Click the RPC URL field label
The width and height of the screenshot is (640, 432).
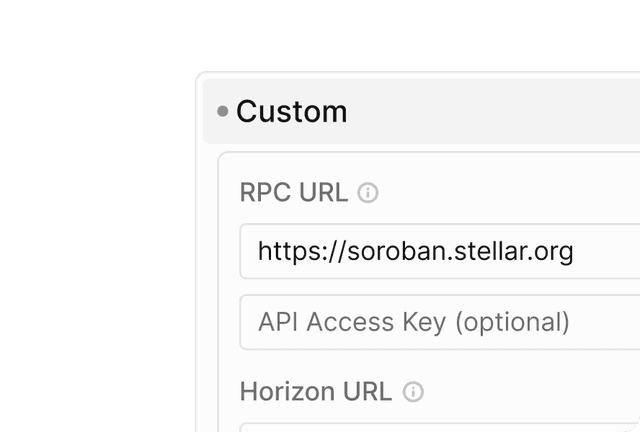tap(294, 192)
